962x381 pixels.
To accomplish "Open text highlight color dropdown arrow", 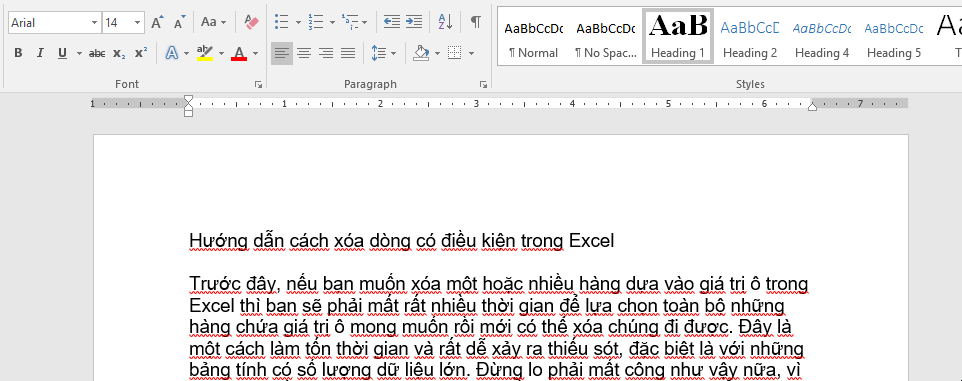I will [x=221, y=53].
